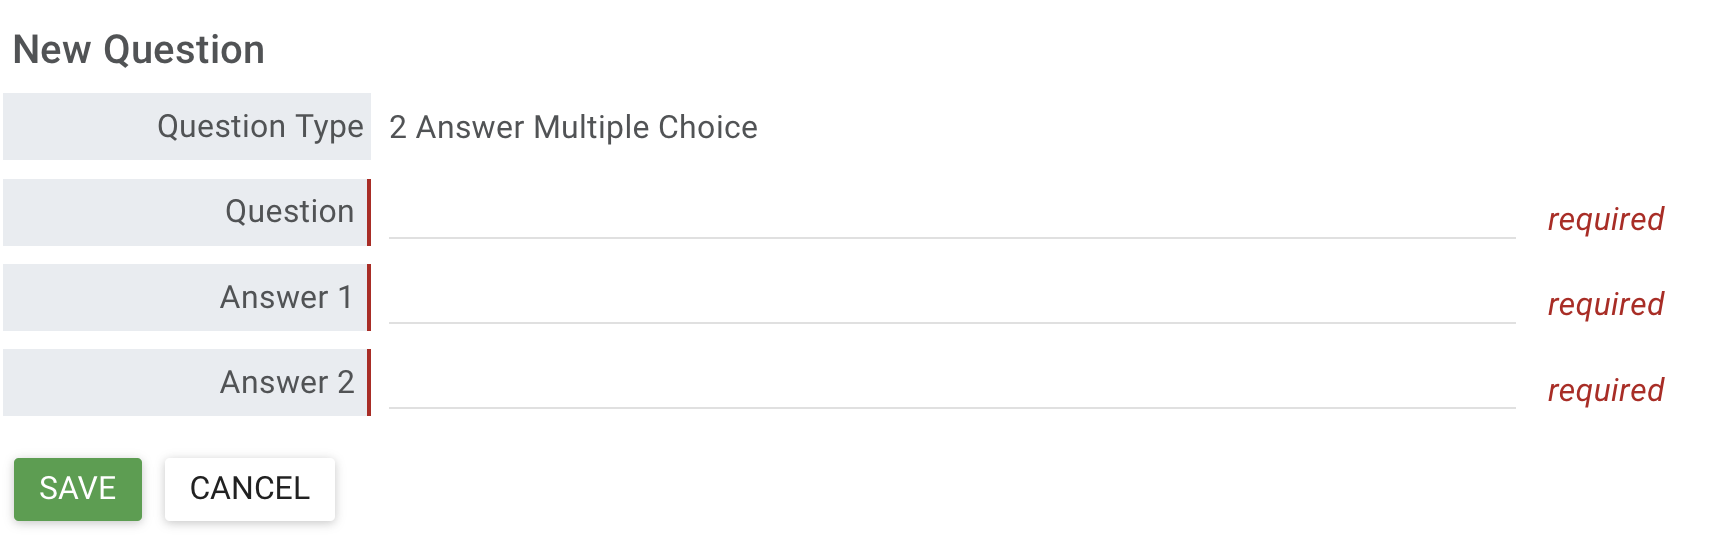Click the underline of the Question field

pyautogui.click(x=951, y=238)
